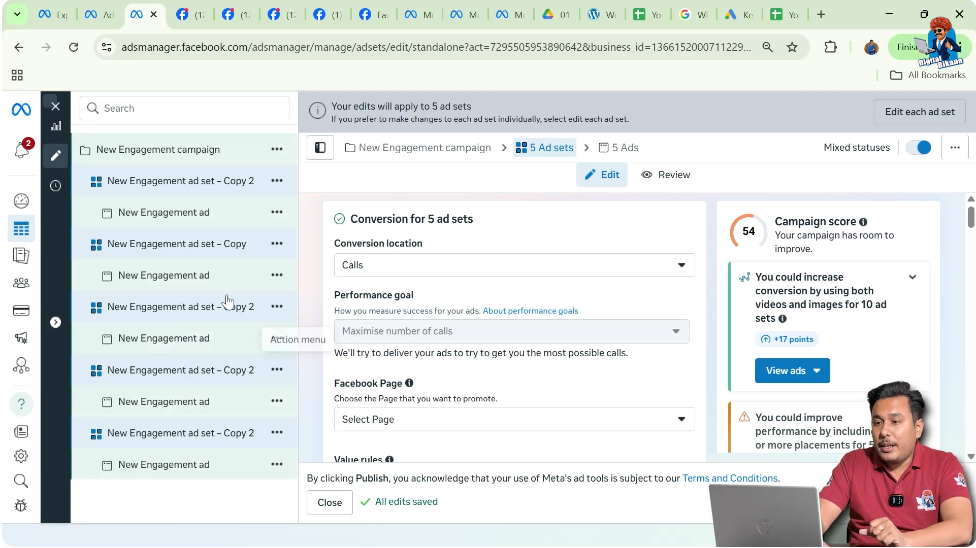Switch to the Review tab
This screenshot has height=548, width=976.
pyautogui.click(x=666, y=175)
